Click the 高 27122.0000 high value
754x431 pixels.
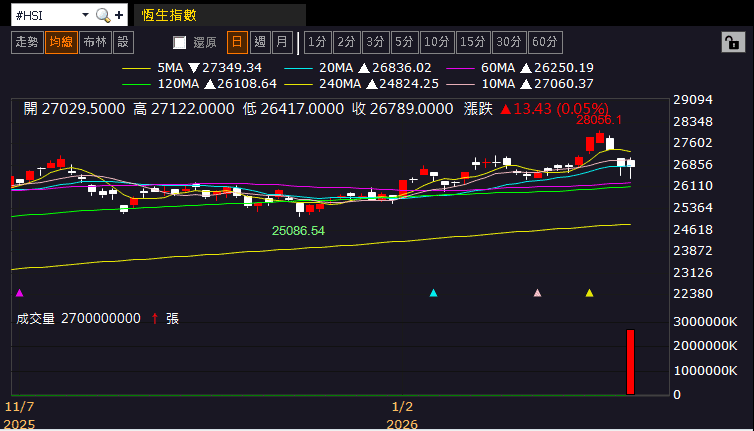[184, 109]
